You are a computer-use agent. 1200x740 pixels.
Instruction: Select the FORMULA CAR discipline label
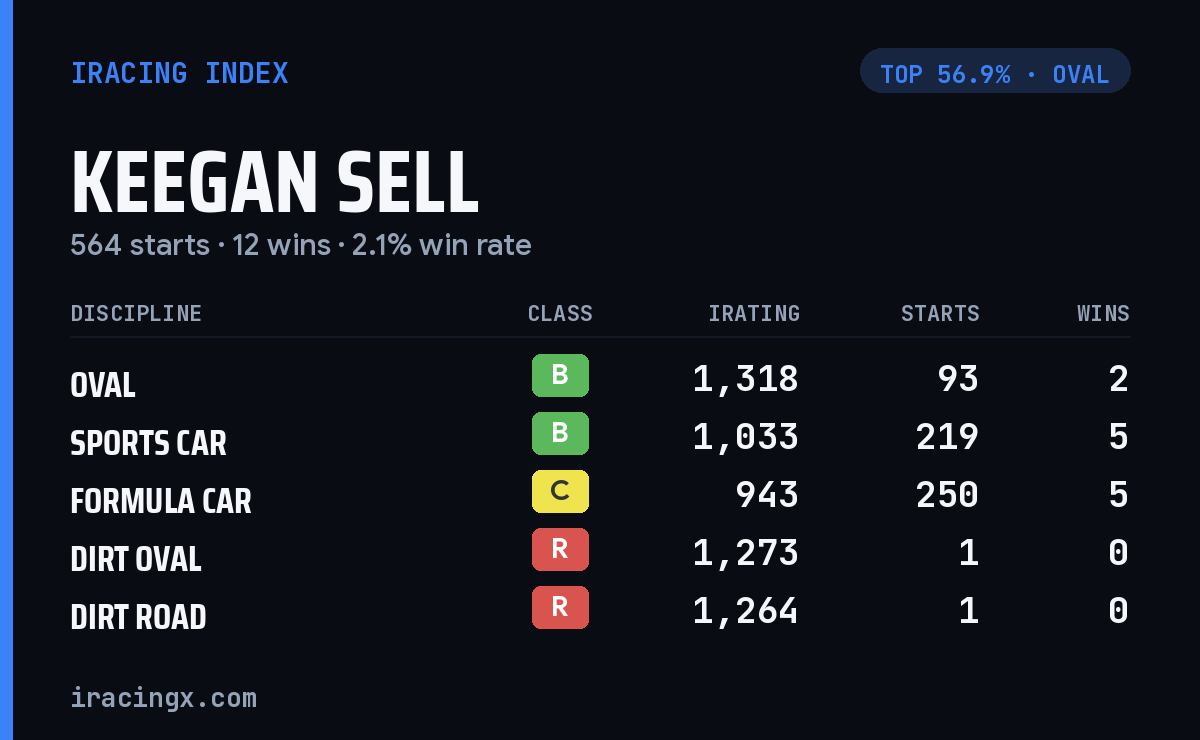click(161, 501)
